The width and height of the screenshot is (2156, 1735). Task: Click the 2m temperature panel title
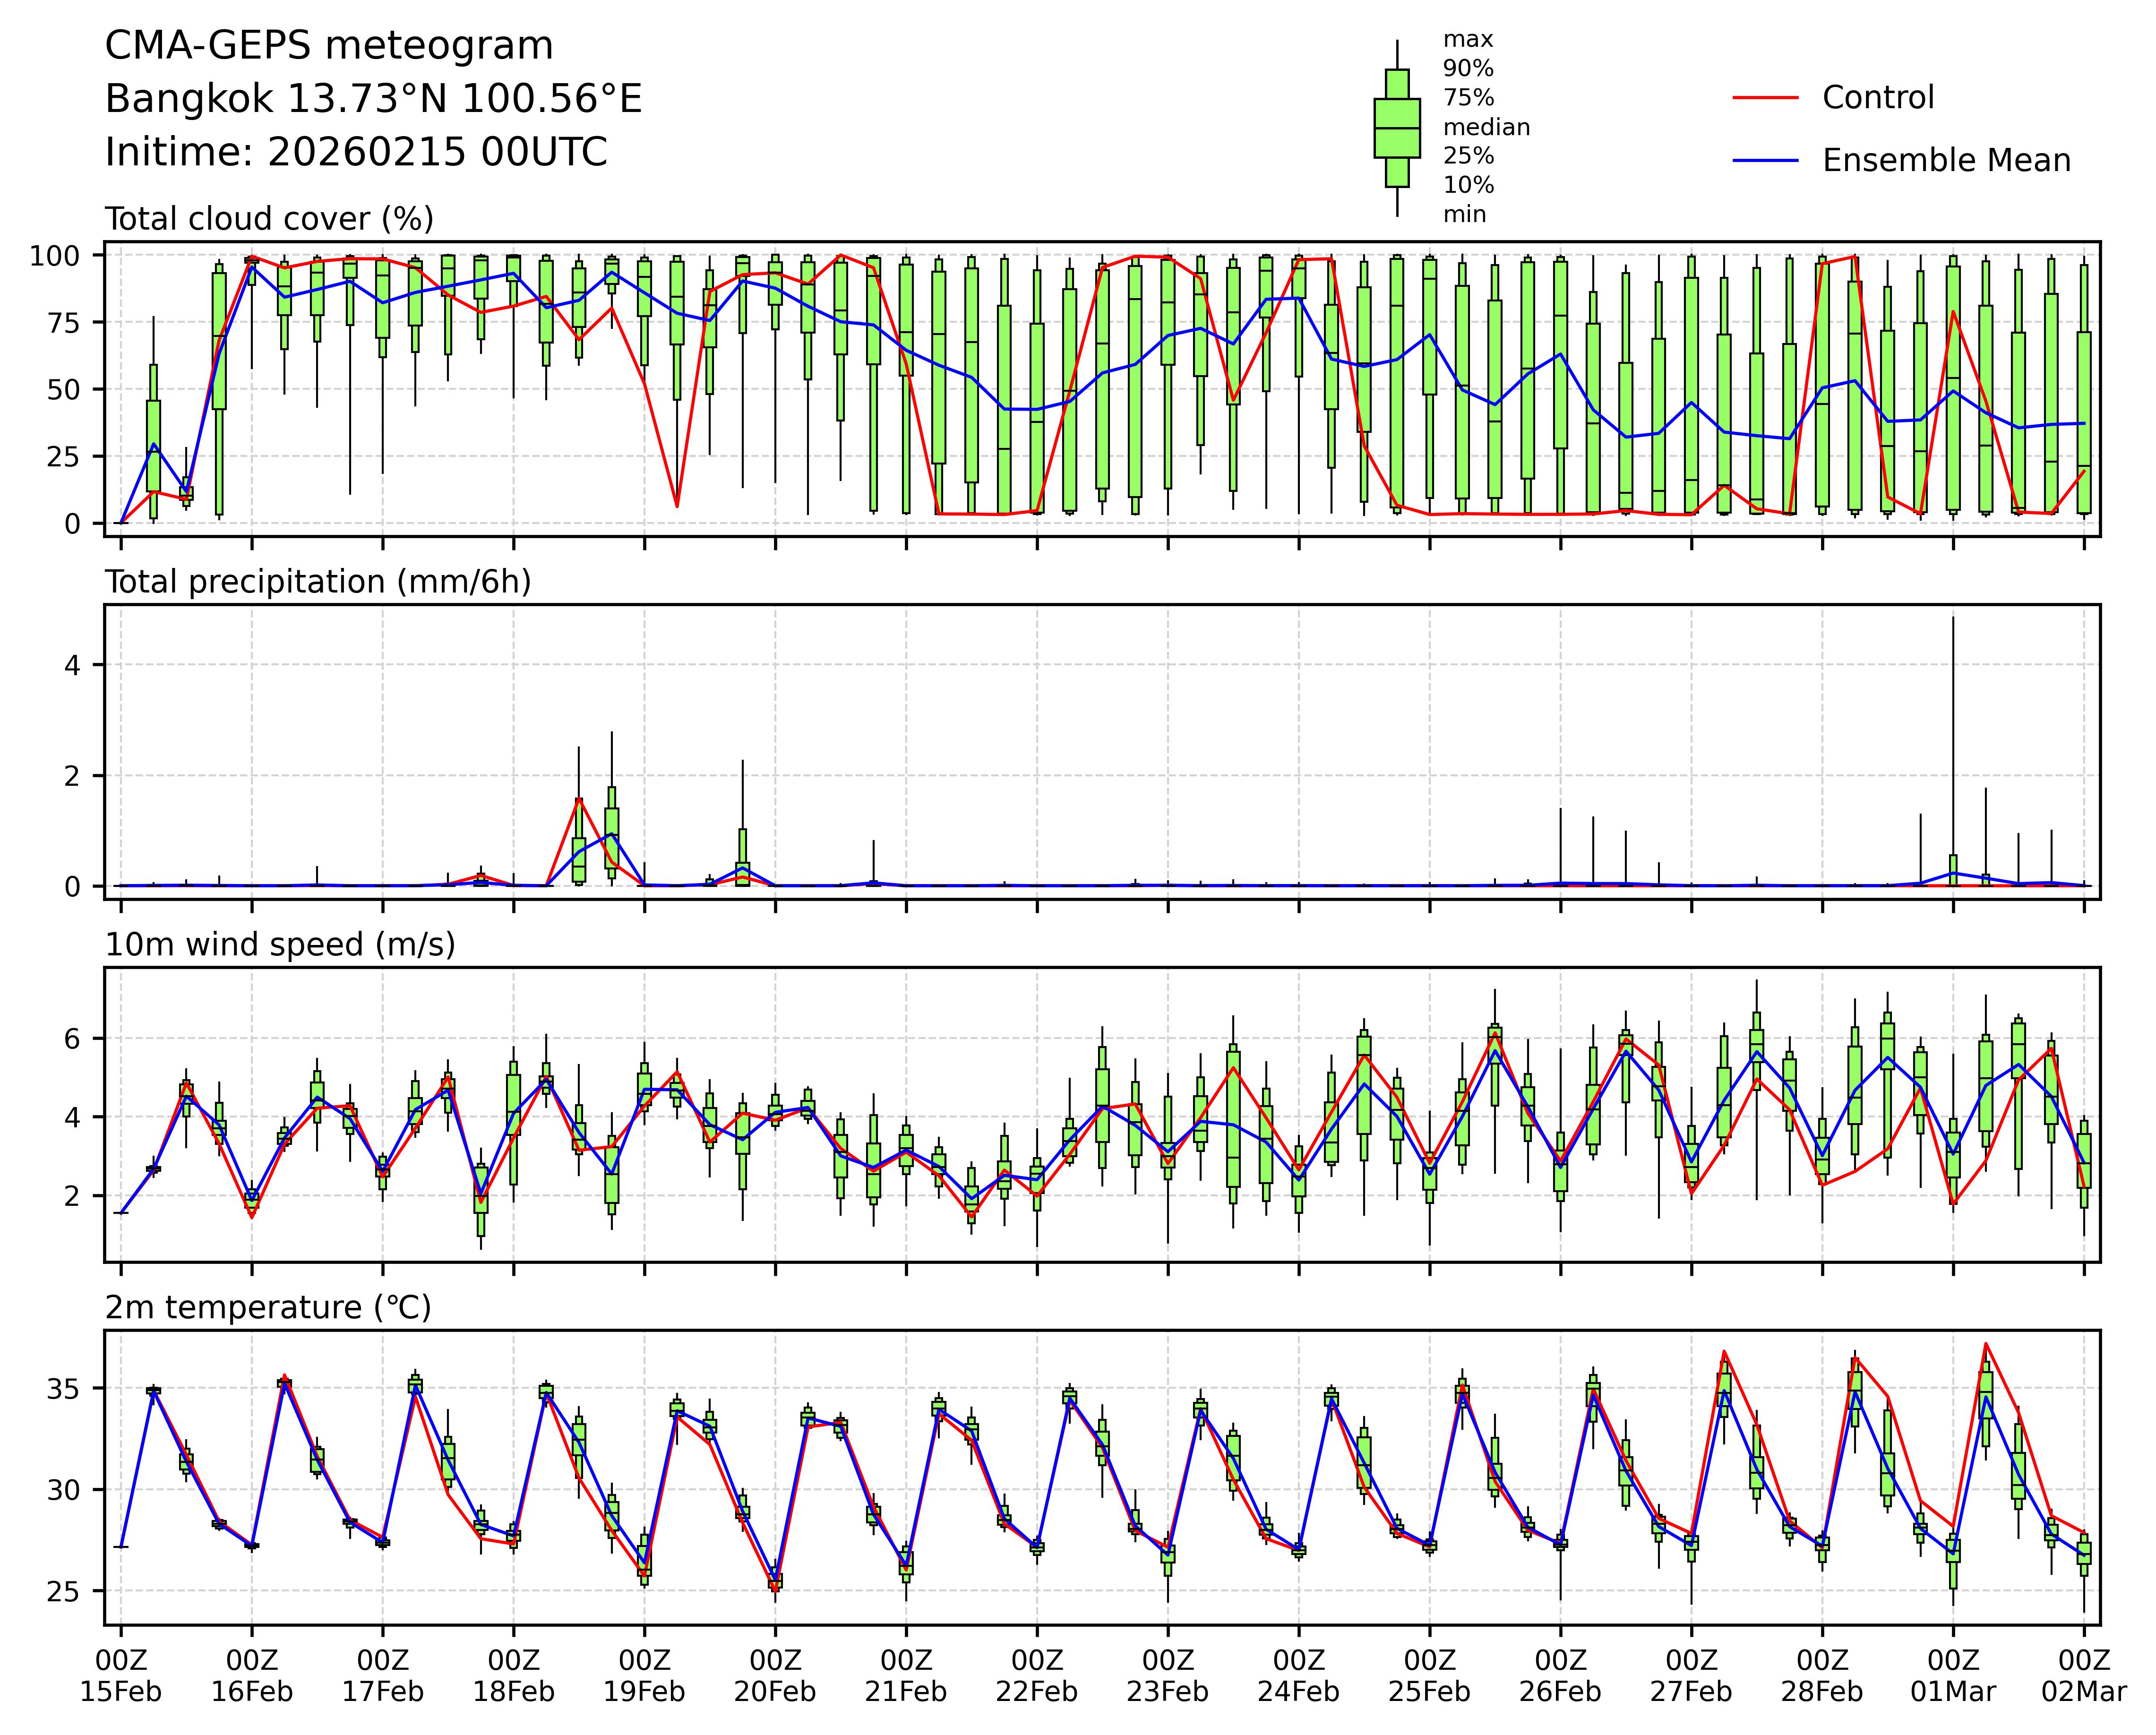click(x=268, y=1308)
